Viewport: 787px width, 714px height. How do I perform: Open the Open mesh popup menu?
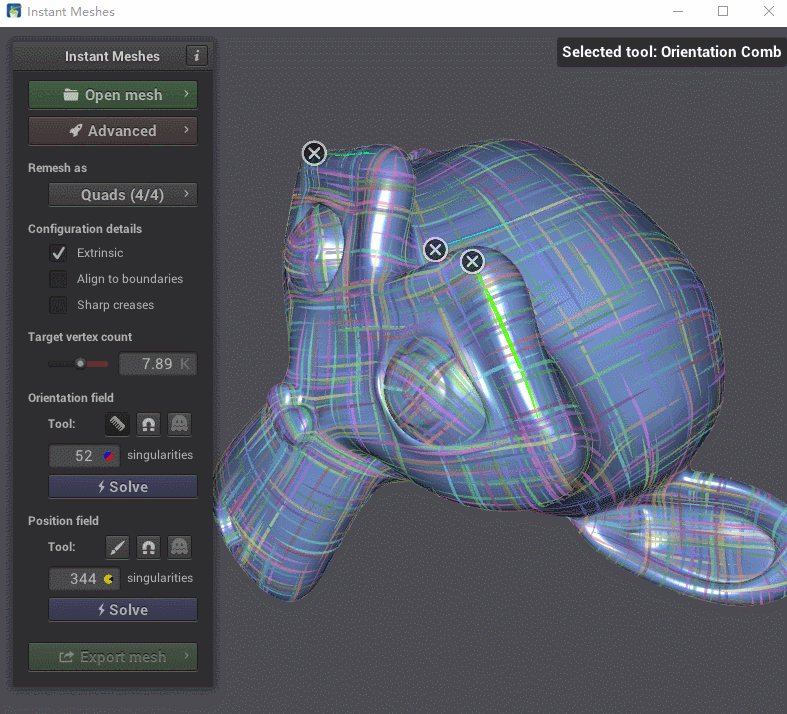(x=113, y=95)
